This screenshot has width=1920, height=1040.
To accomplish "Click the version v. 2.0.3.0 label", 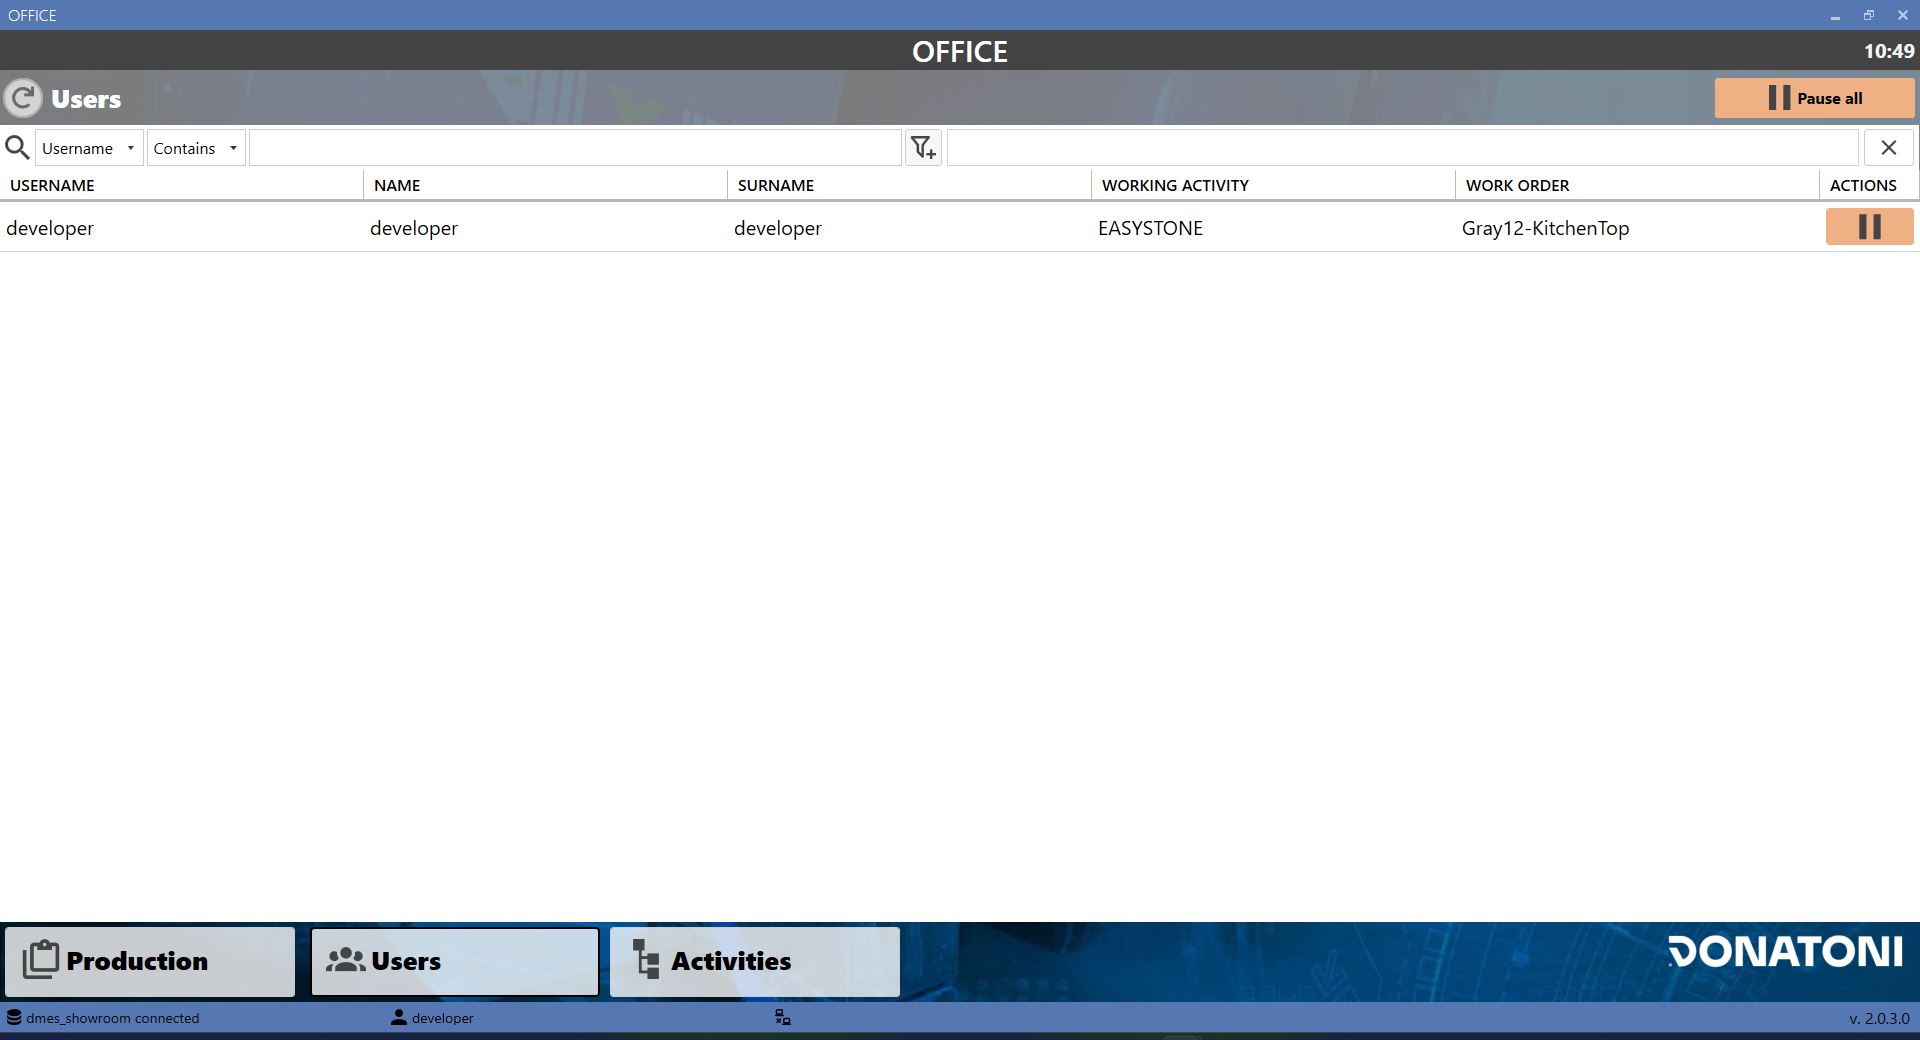I will tap(1879, 1018).
